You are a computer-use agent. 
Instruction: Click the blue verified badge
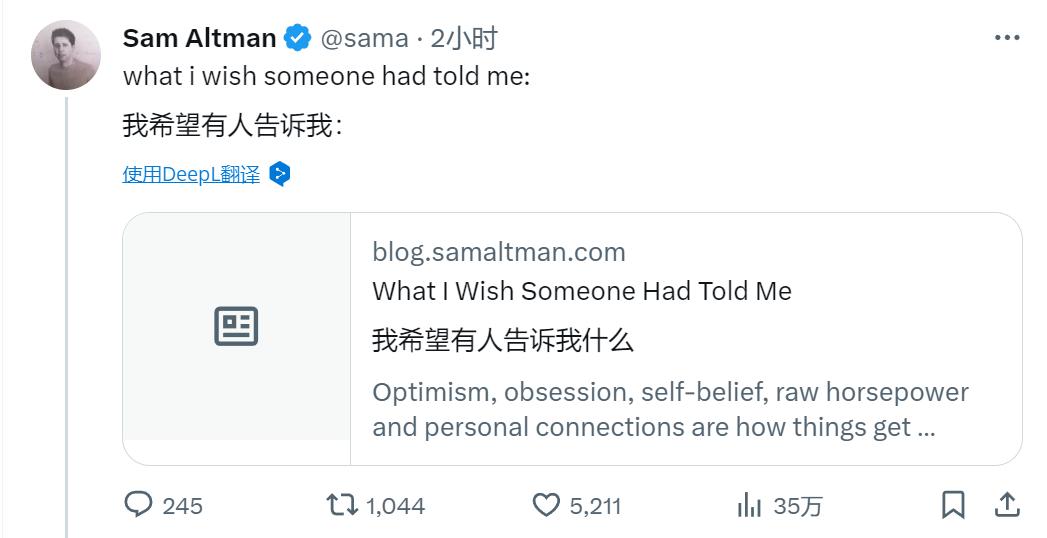(297, 39)
